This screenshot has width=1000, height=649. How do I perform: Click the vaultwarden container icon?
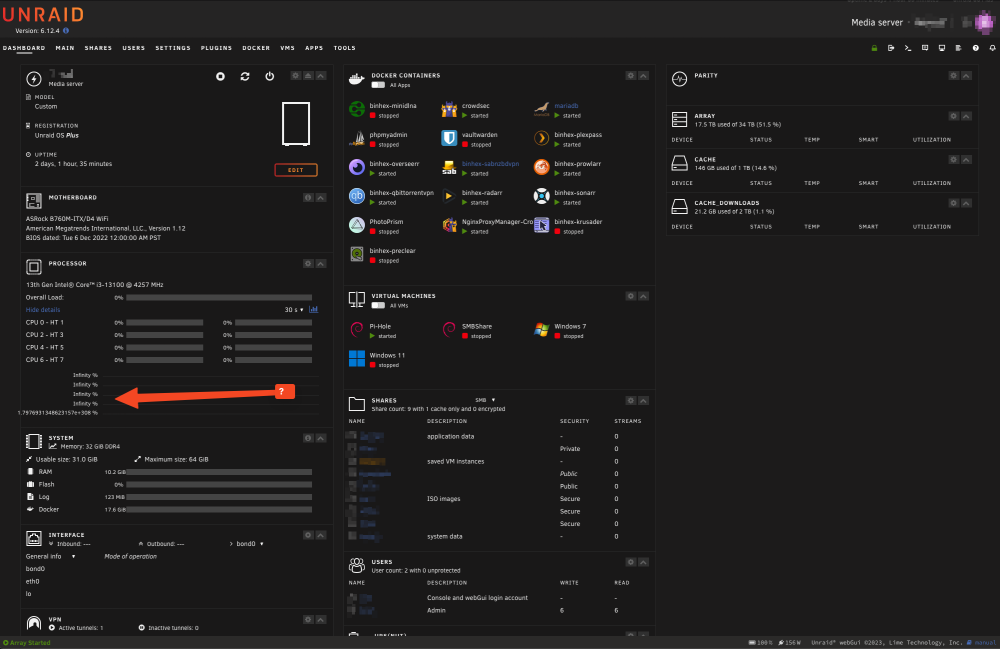click(450, 138)
